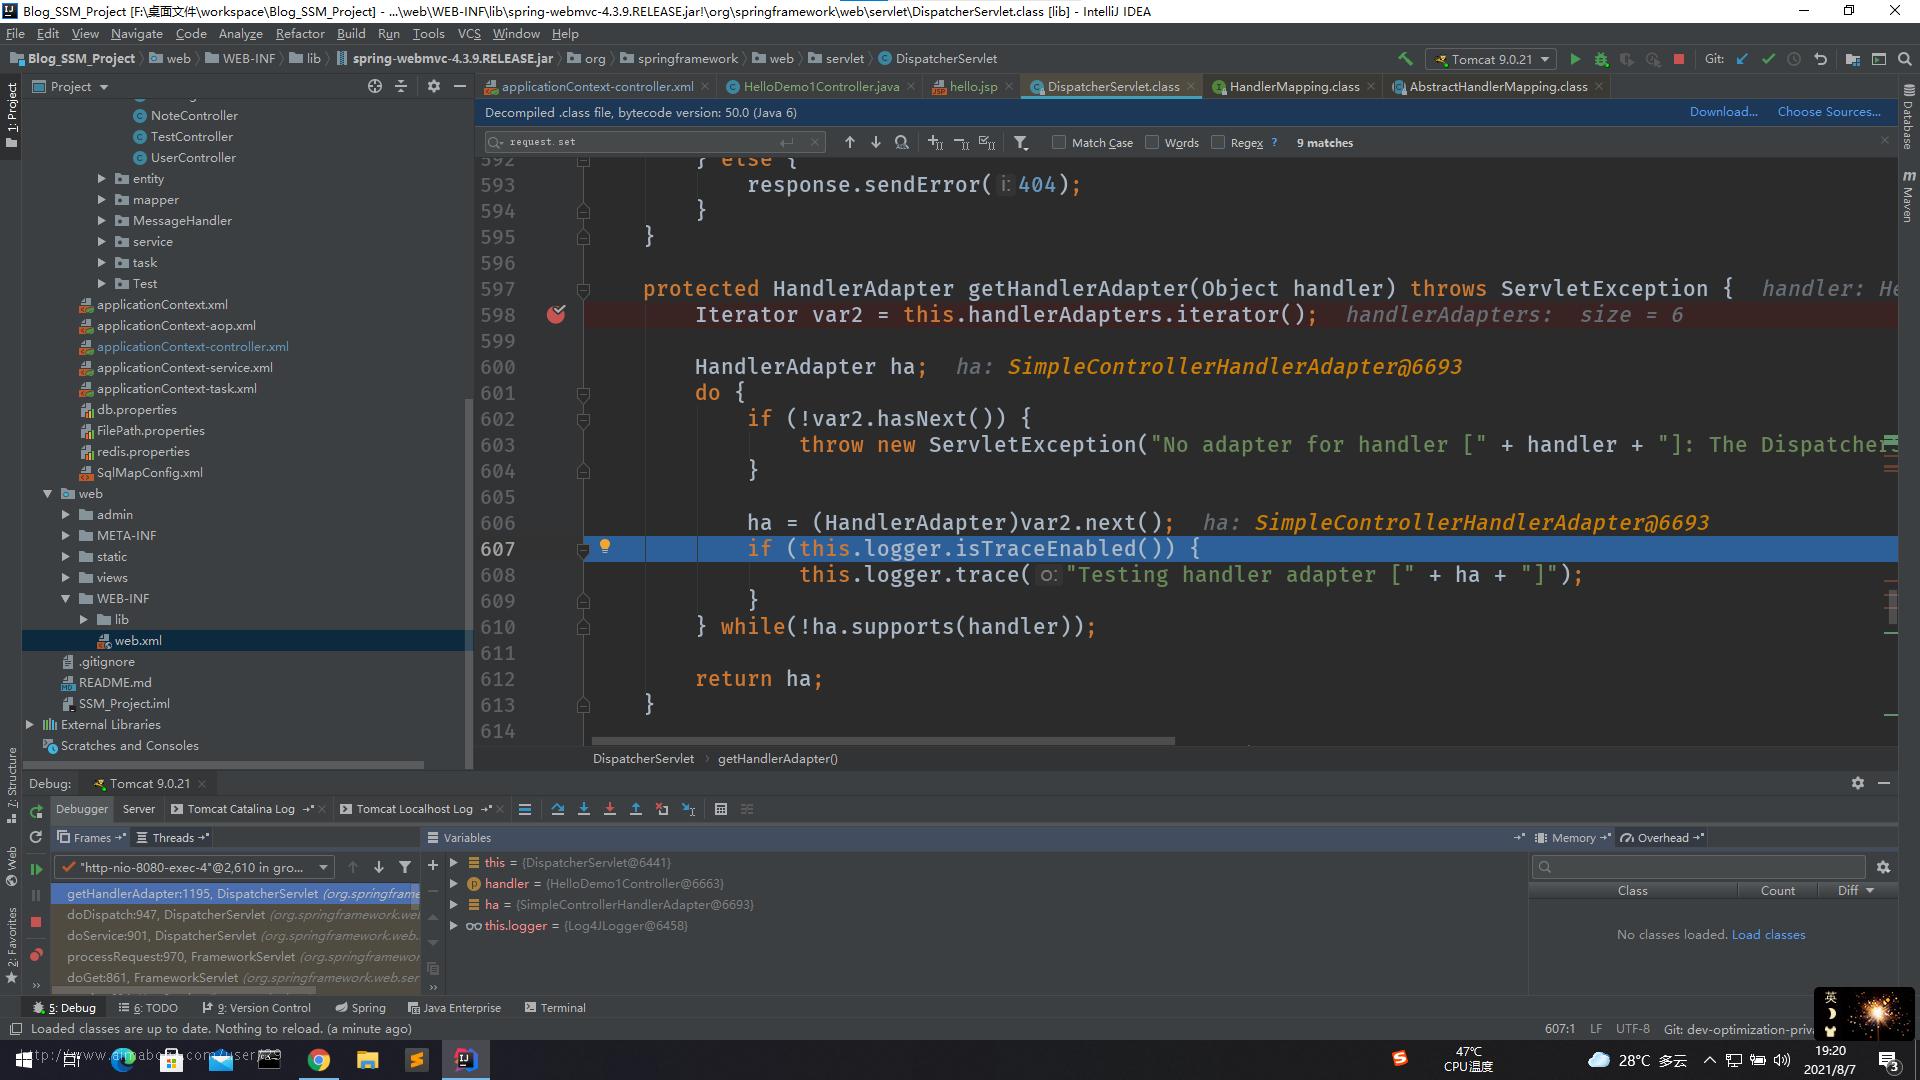The height and width of the screenshot is (1080, 1920).
Task: Click Step Out in debugger toolbar
Action: [x=636, y=809]
